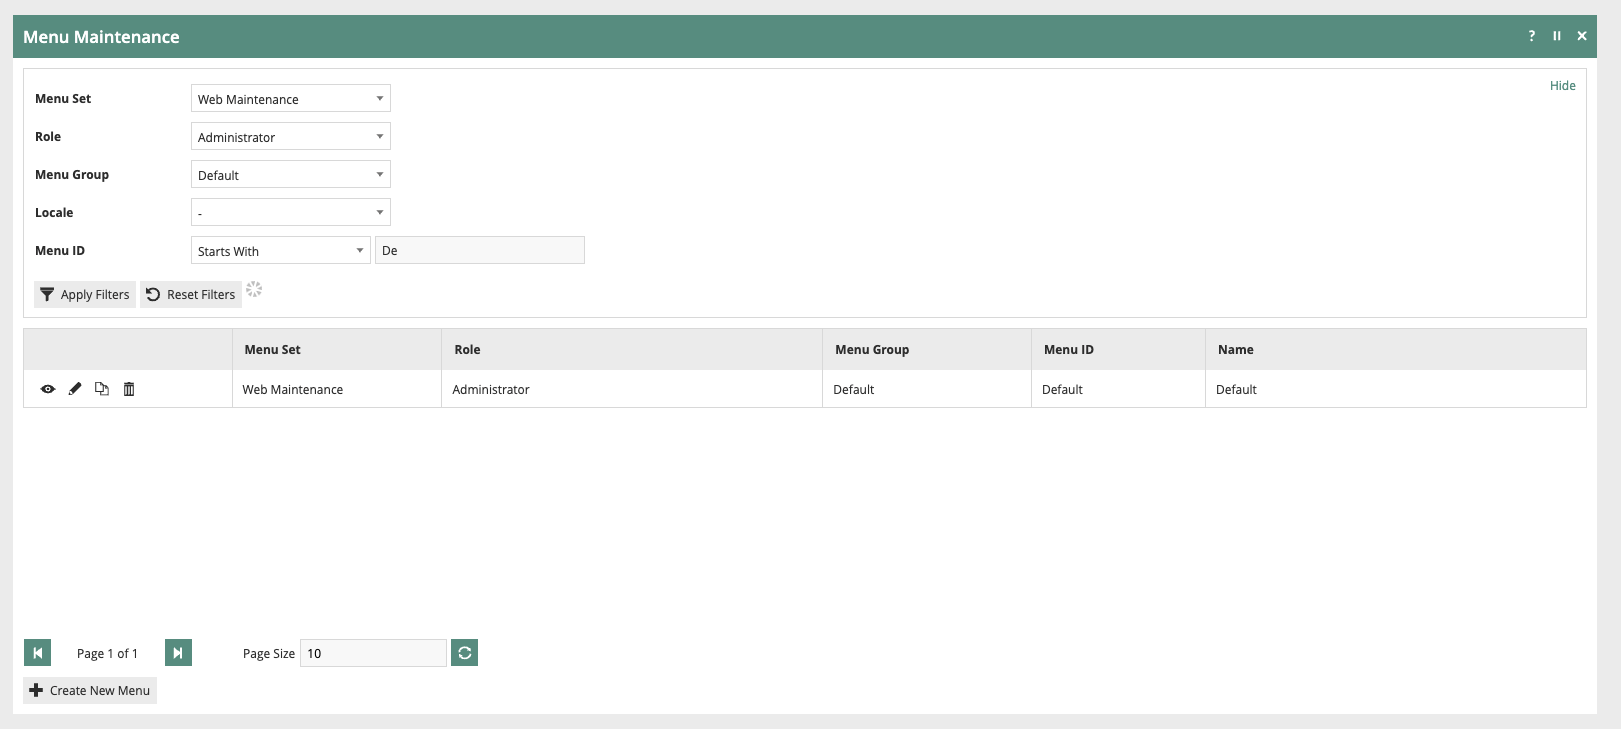Open the Starts With operator dropdown
1621x729 pixels.
pyautogui.click(x=280, y=251)
